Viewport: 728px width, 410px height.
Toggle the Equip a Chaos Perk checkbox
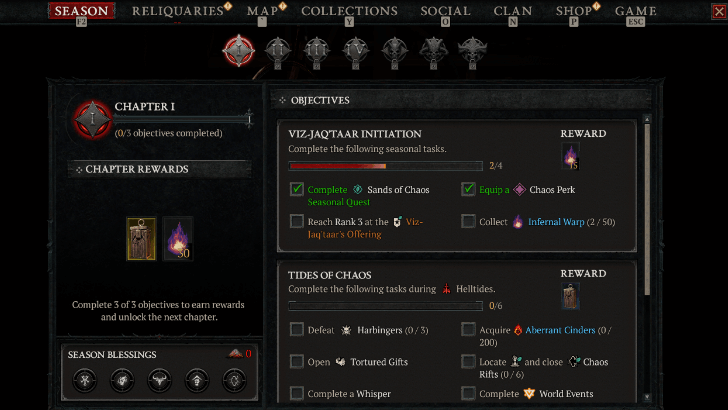tap(469, 189)
